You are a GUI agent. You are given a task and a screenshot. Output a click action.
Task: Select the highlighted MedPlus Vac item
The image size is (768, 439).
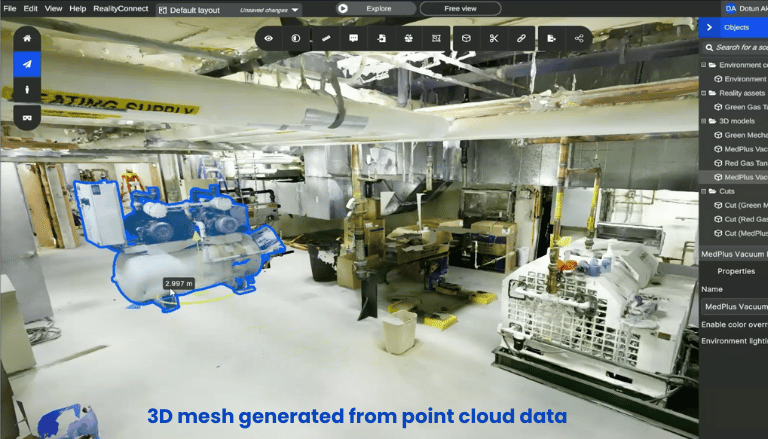coord(734,177)
